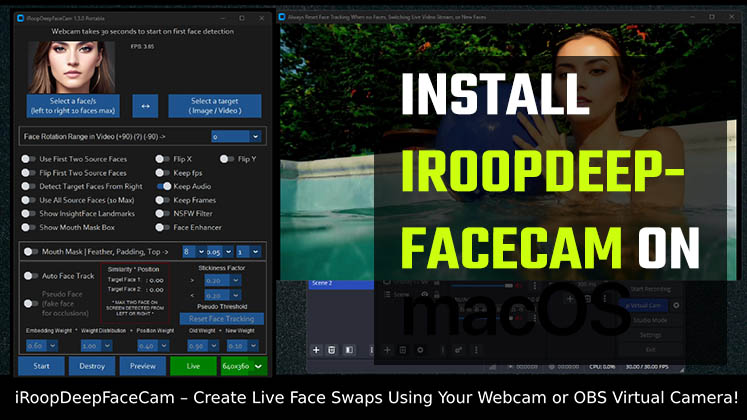
Task: Click the Destroy button
Action: coord(92,366)
